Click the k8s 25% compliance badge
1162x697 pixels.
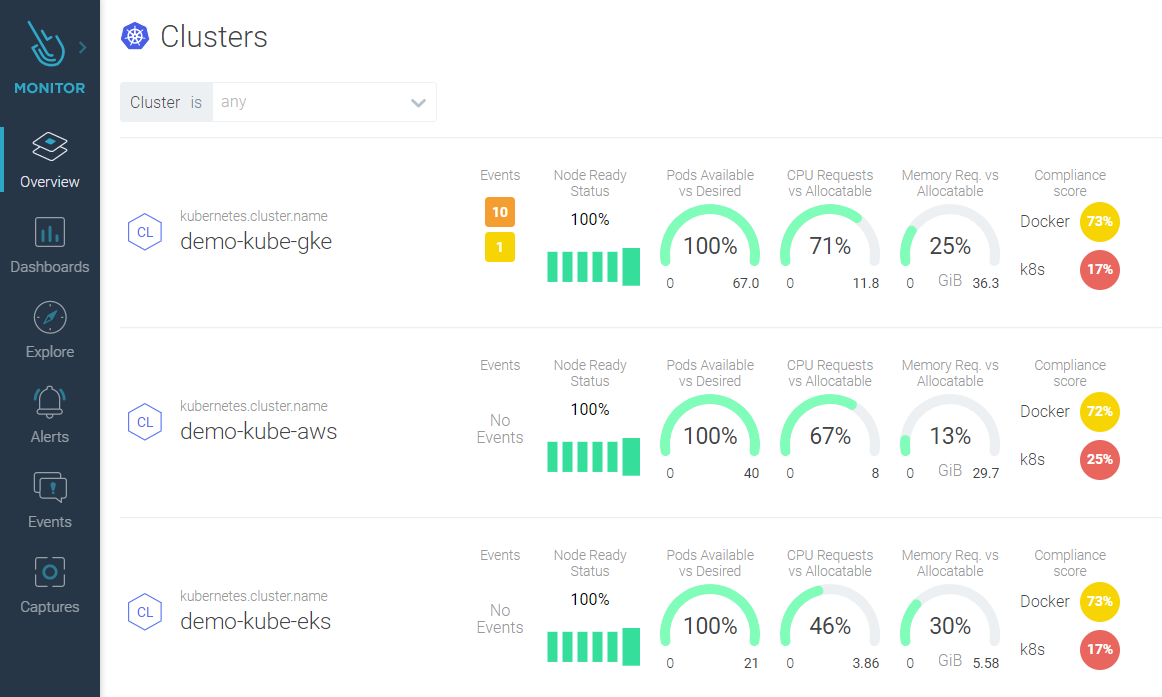tap(1099, 460)
